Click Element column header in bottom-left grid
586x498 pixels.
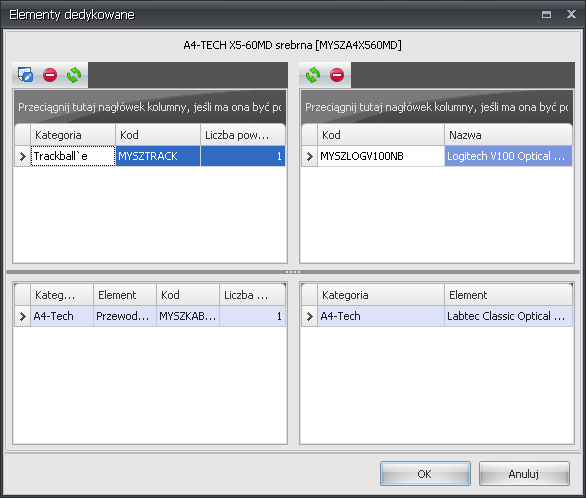(125, 295)
